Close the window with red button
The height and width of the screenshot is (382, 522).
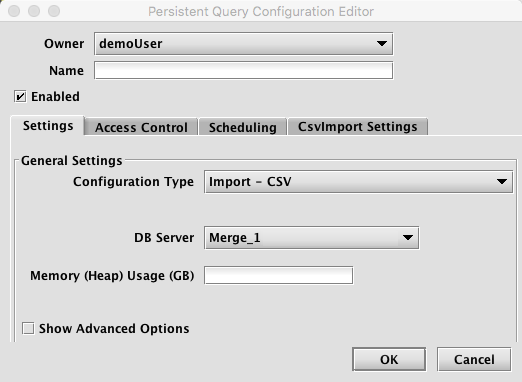(14, 11)
